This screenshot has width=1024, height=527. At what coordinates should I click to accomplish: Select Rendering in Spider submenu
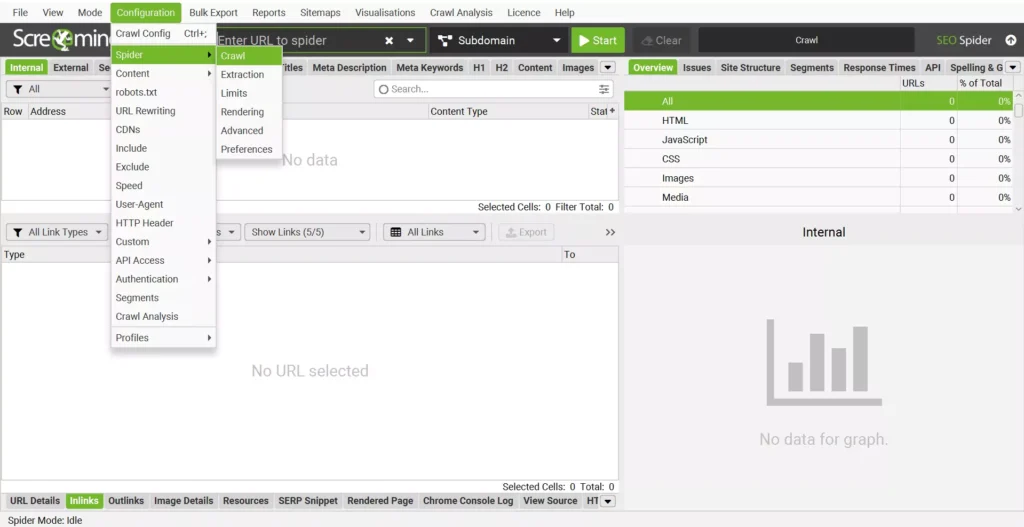point(249,112)
